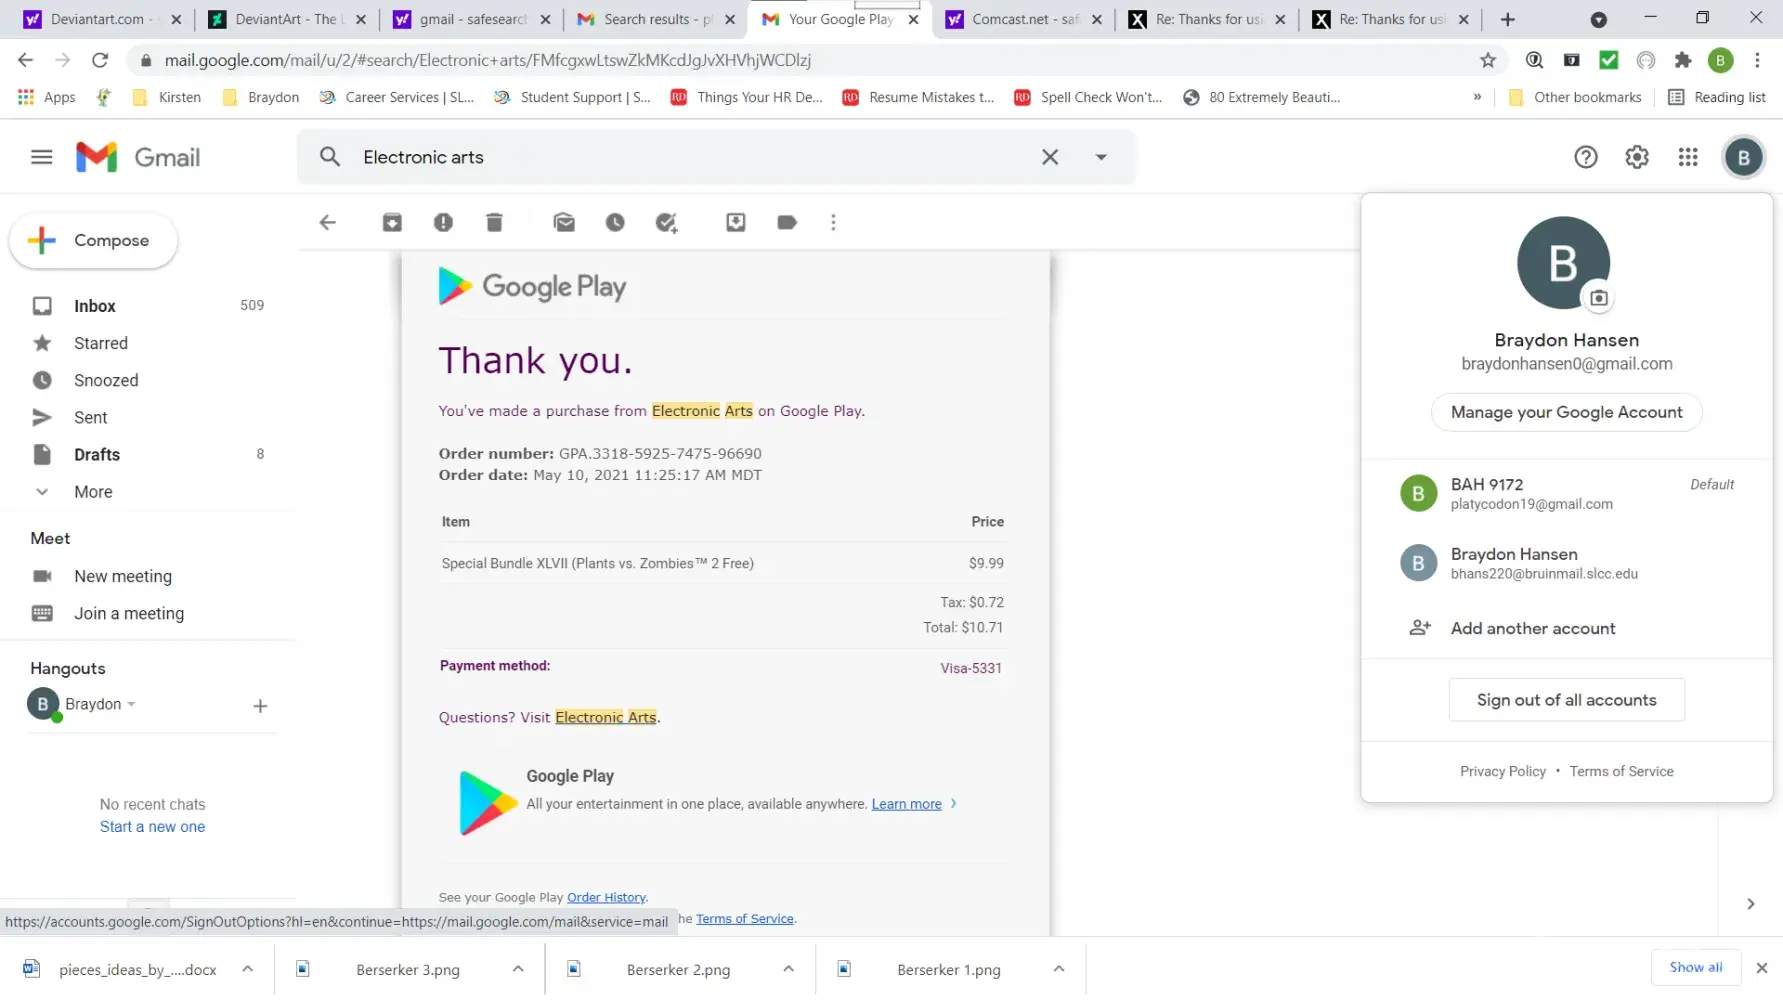Open the Inbox folder
Screen dimensions: 1783x1000
(95, 306)
